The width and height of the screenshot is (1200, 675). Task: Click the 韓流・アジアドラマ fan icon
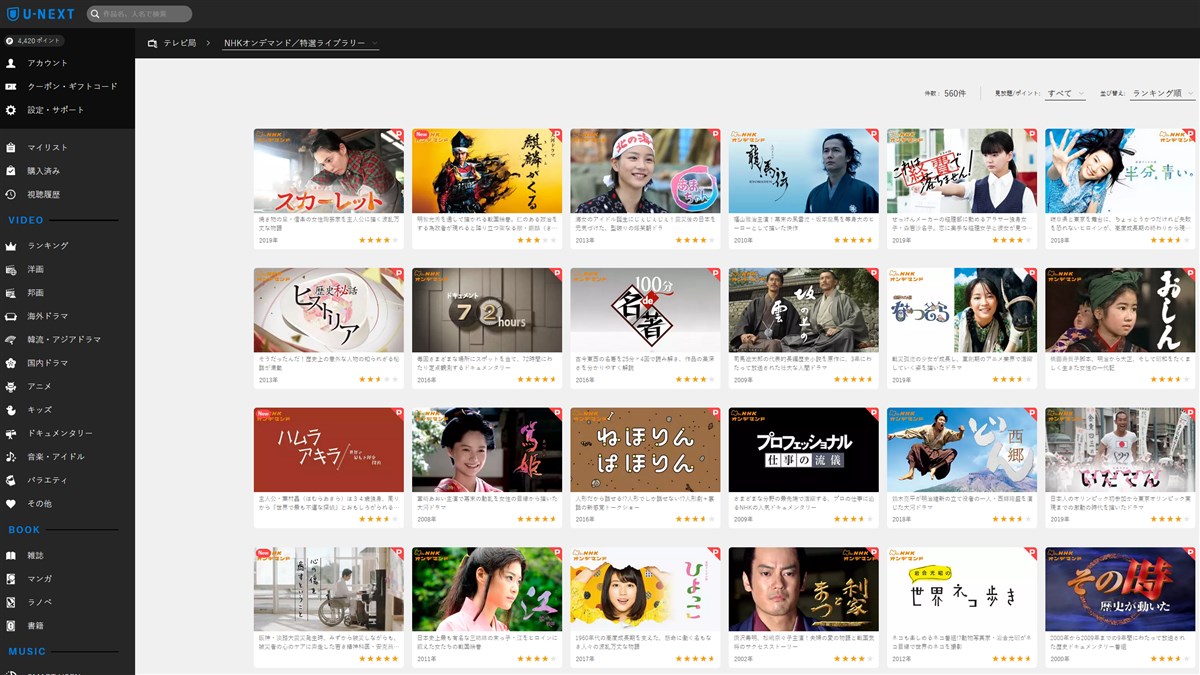tap(11, 339)
